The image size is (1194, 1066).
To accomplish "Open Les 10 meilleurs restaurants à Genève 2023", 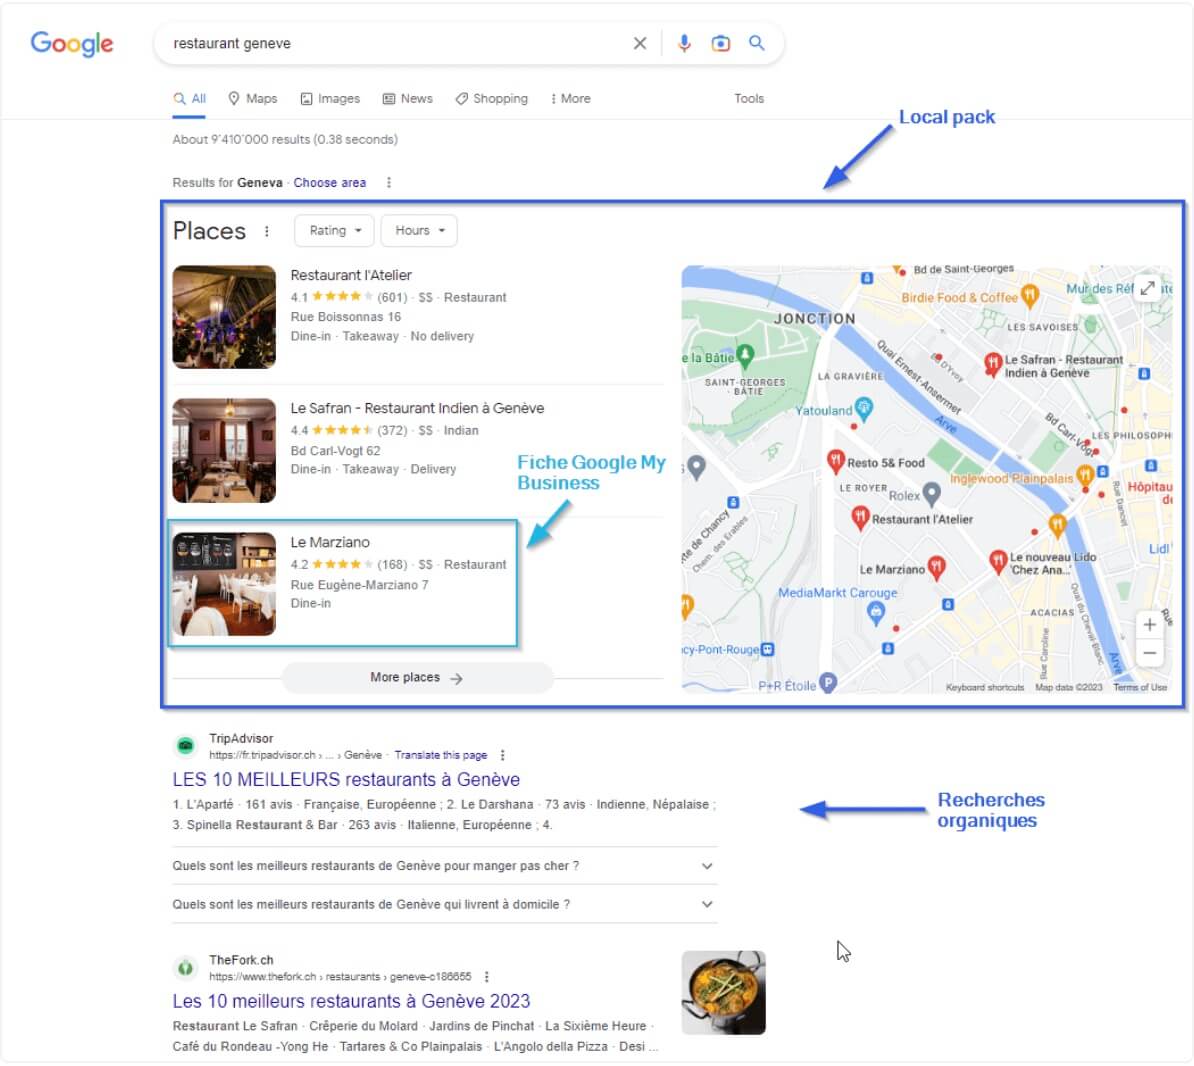I will [x=351, y=1001].
